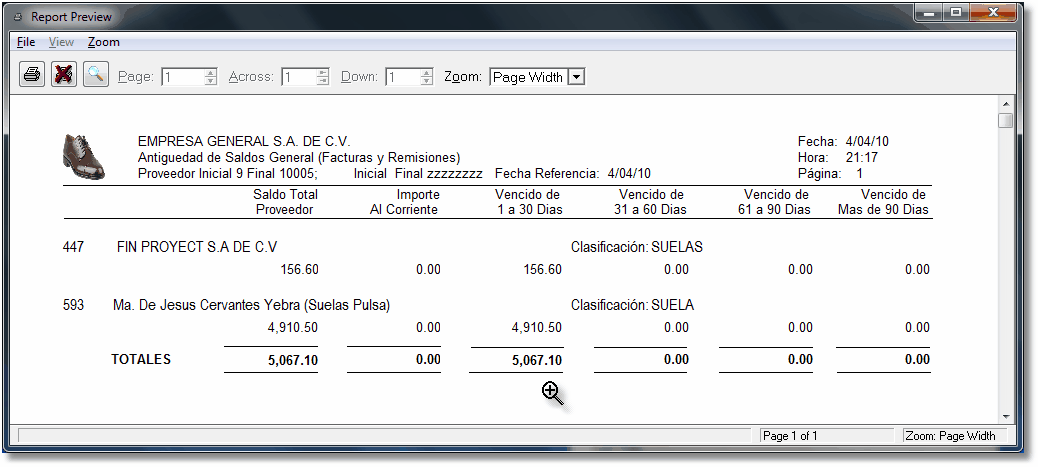Click the vertical scrollbar down arrow
Viewport: 1038px width, 467px height.
tap(1005, 415)
